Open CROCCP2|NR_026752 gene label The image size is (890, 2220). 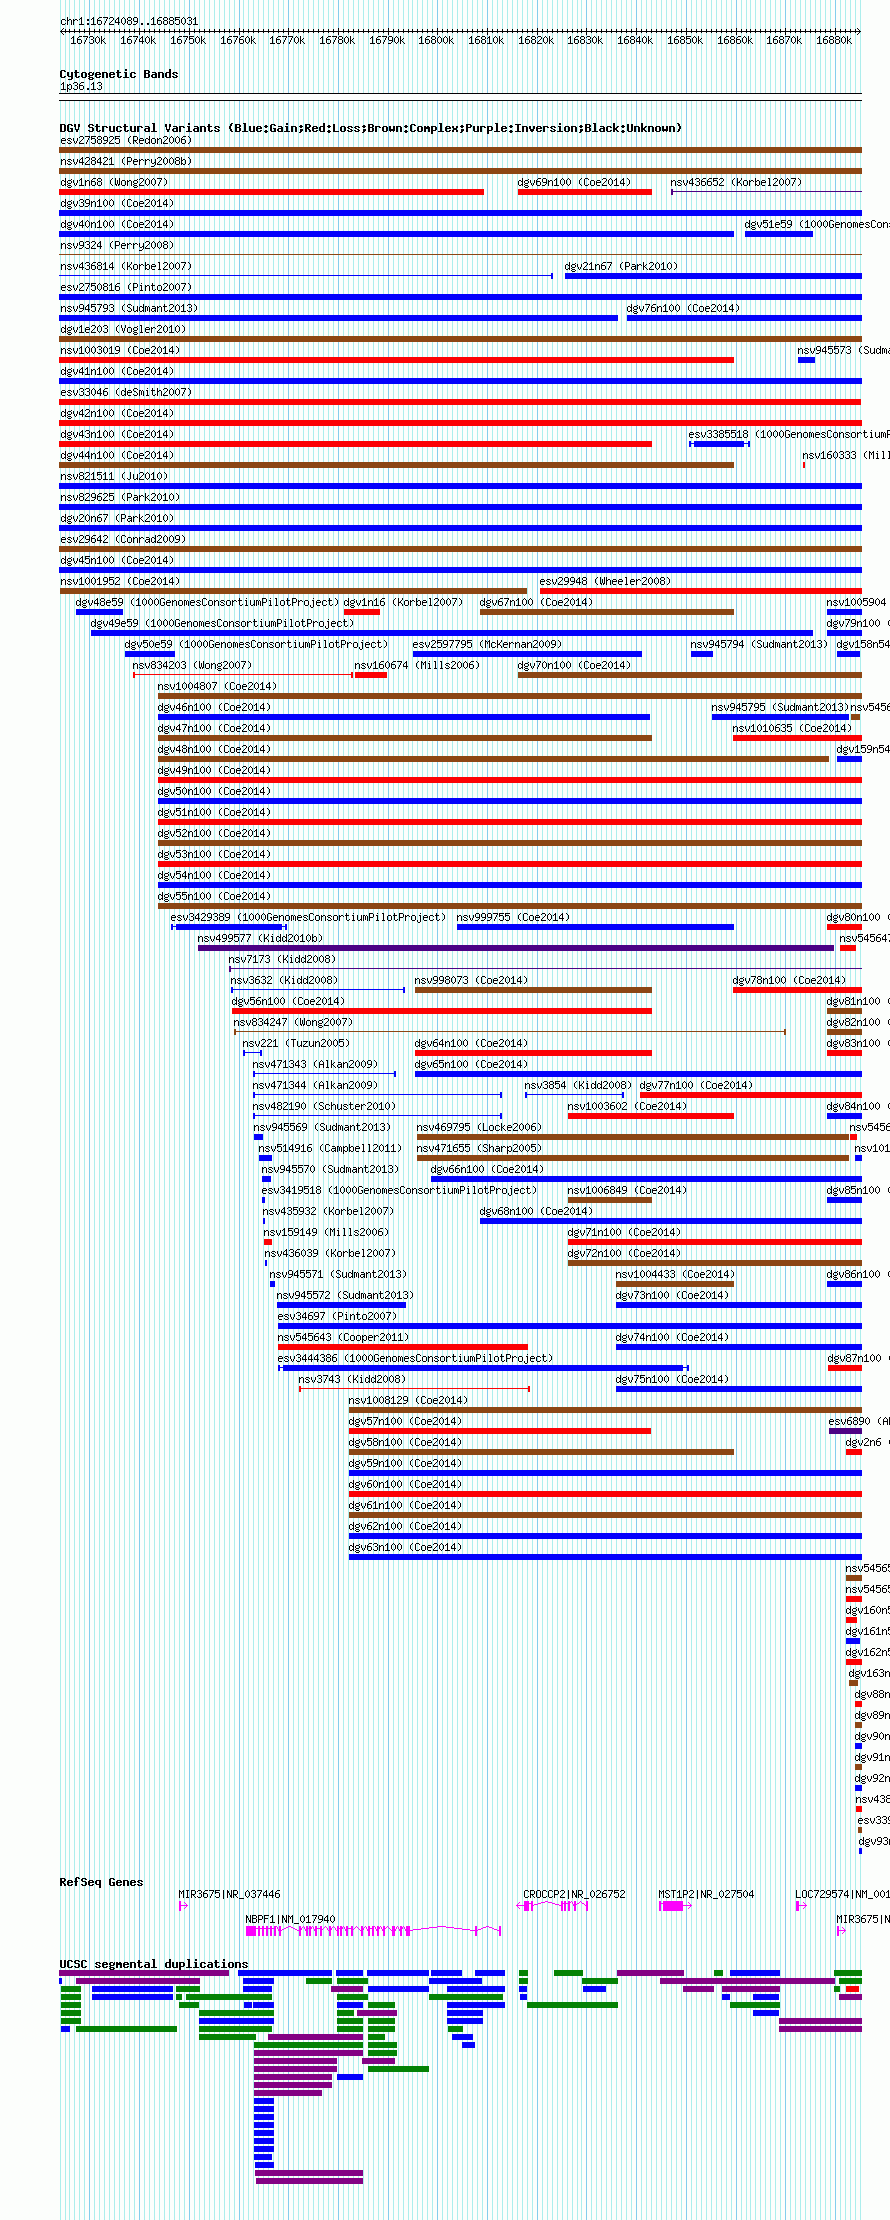(x=574, y=1894)
